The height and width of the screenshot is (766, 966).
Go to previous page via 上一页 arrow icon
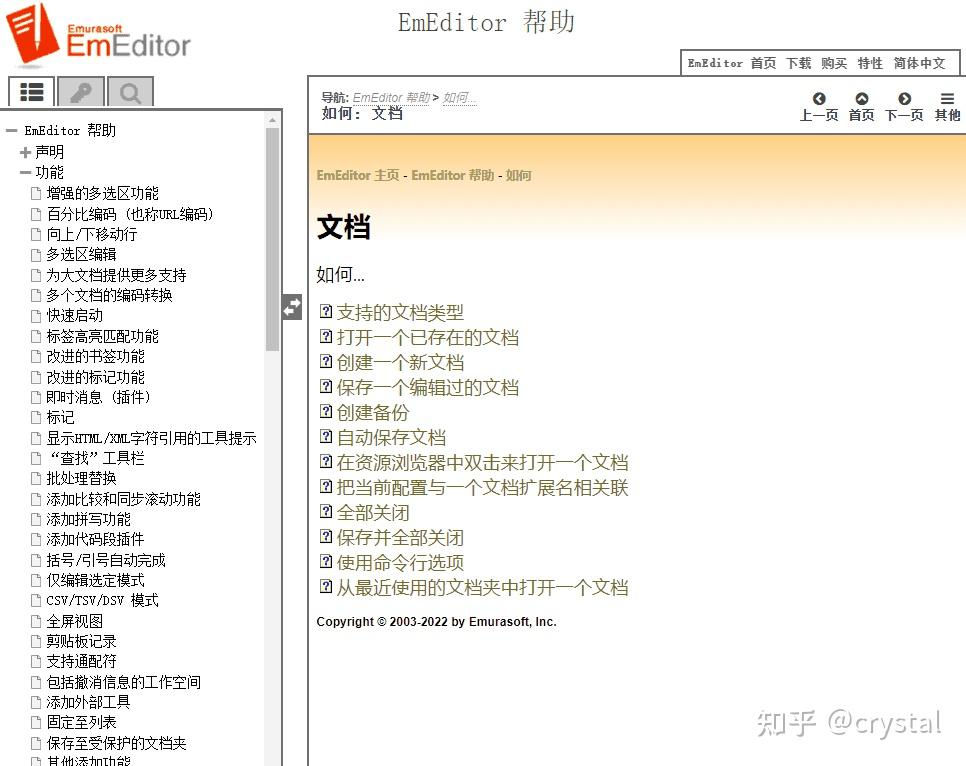pos(819,99)
